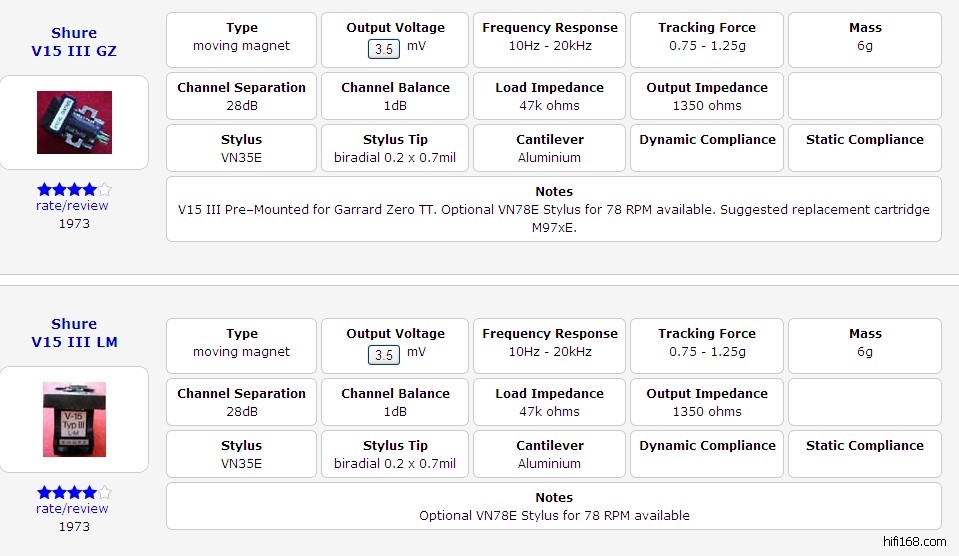Click the first blue star under V15 III GZ
Viewport: 959px width, 556px height.
point(44,189)
